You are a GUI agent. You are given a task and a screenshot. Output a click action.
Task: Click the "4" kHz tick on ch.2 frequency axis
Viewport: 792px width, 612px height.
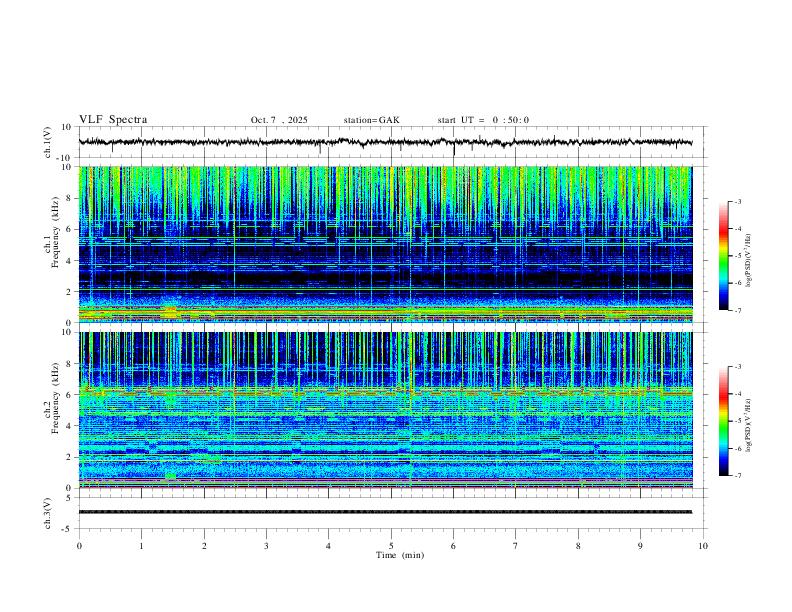(x=69, y=426)
